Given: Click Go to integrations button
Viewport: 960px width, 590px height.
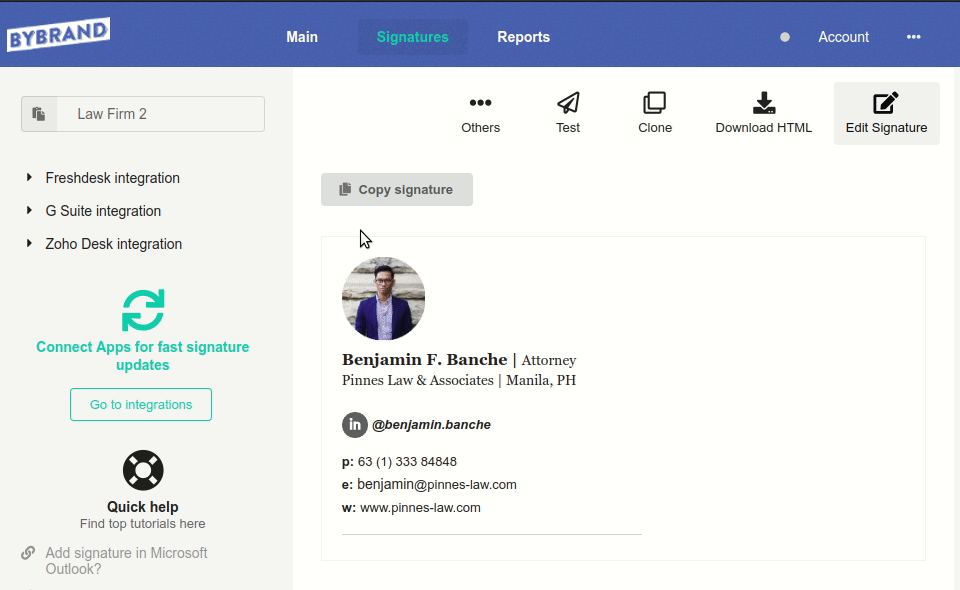Looking at the screenshot, I should (141, 405).
